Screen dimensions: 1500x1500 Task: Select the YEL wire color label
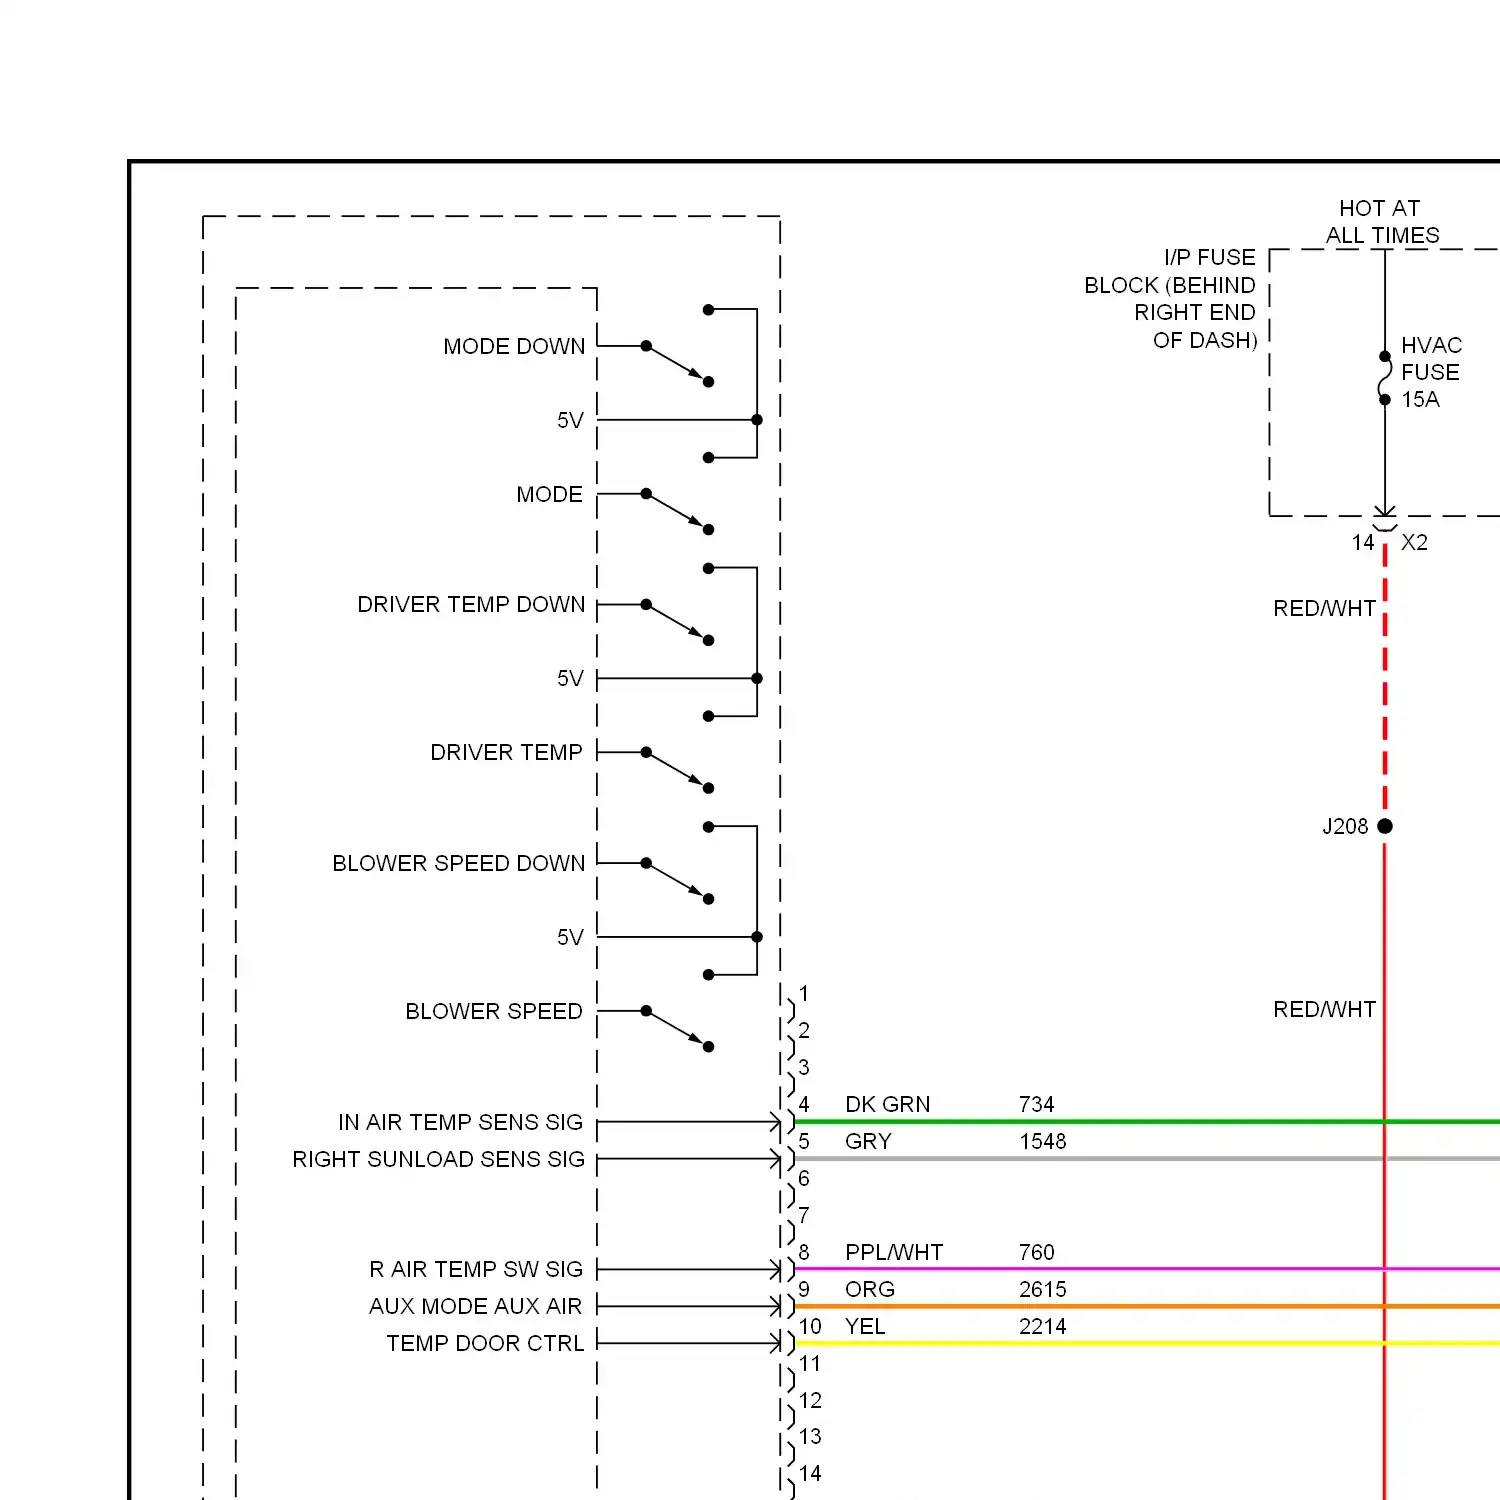(865, 1326)
